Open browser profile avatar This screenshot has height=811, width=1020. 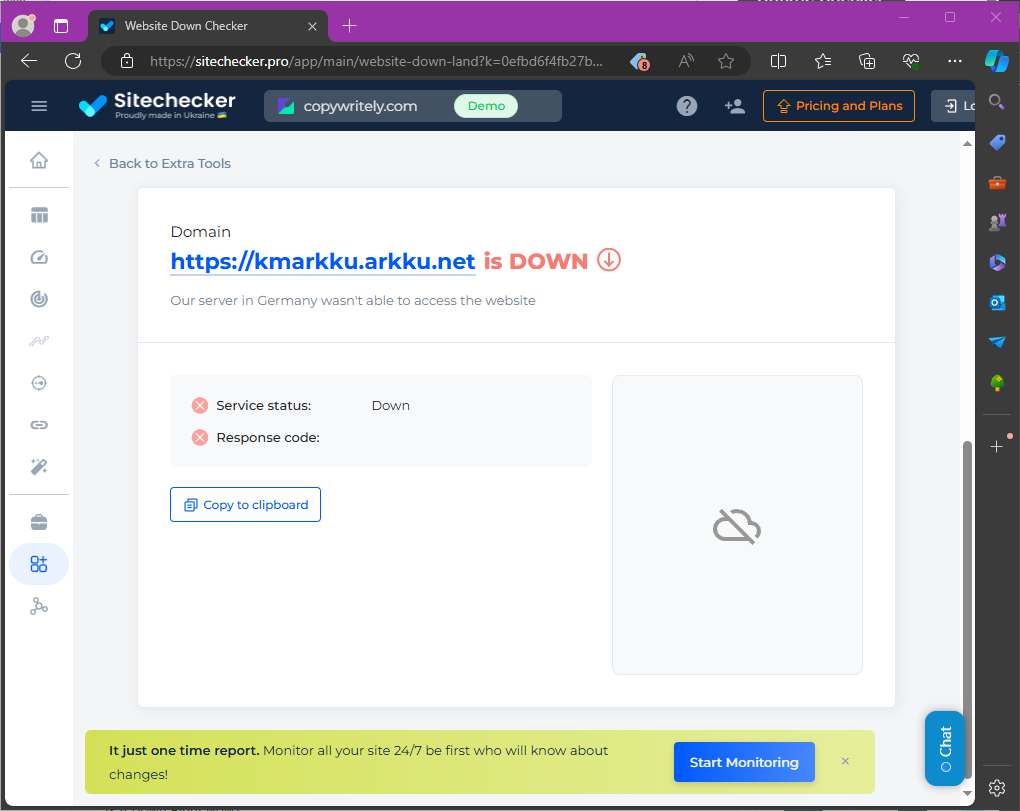tap(24, 25)
